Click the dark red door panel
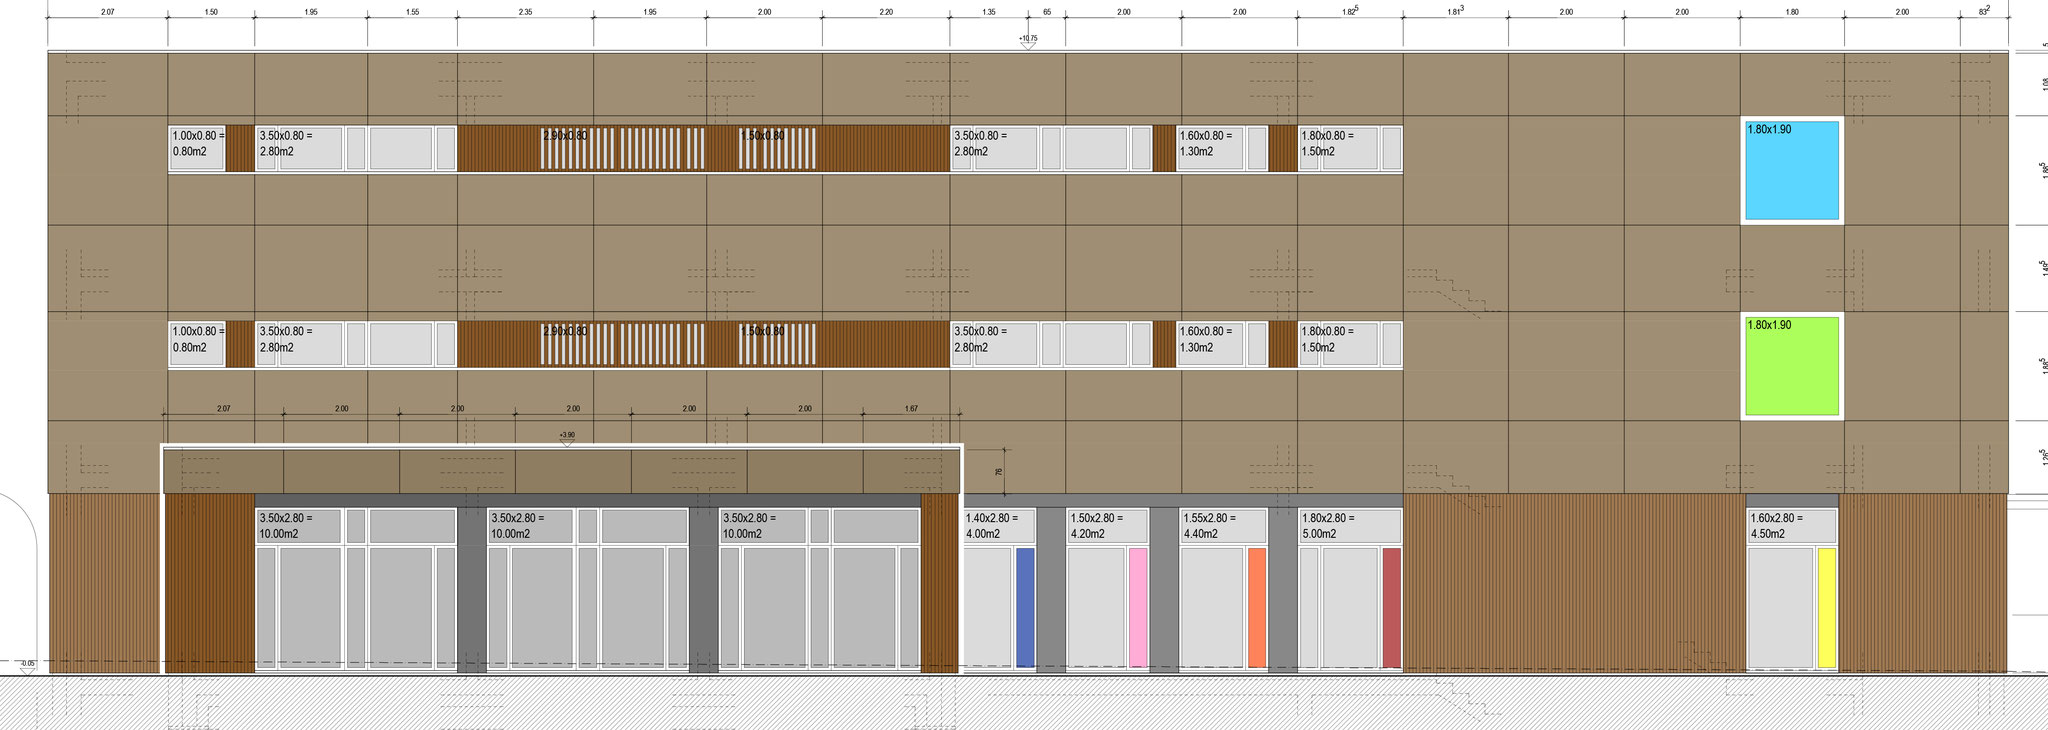Viewport: 2048px width, 730px height. tap(1391, 607)
